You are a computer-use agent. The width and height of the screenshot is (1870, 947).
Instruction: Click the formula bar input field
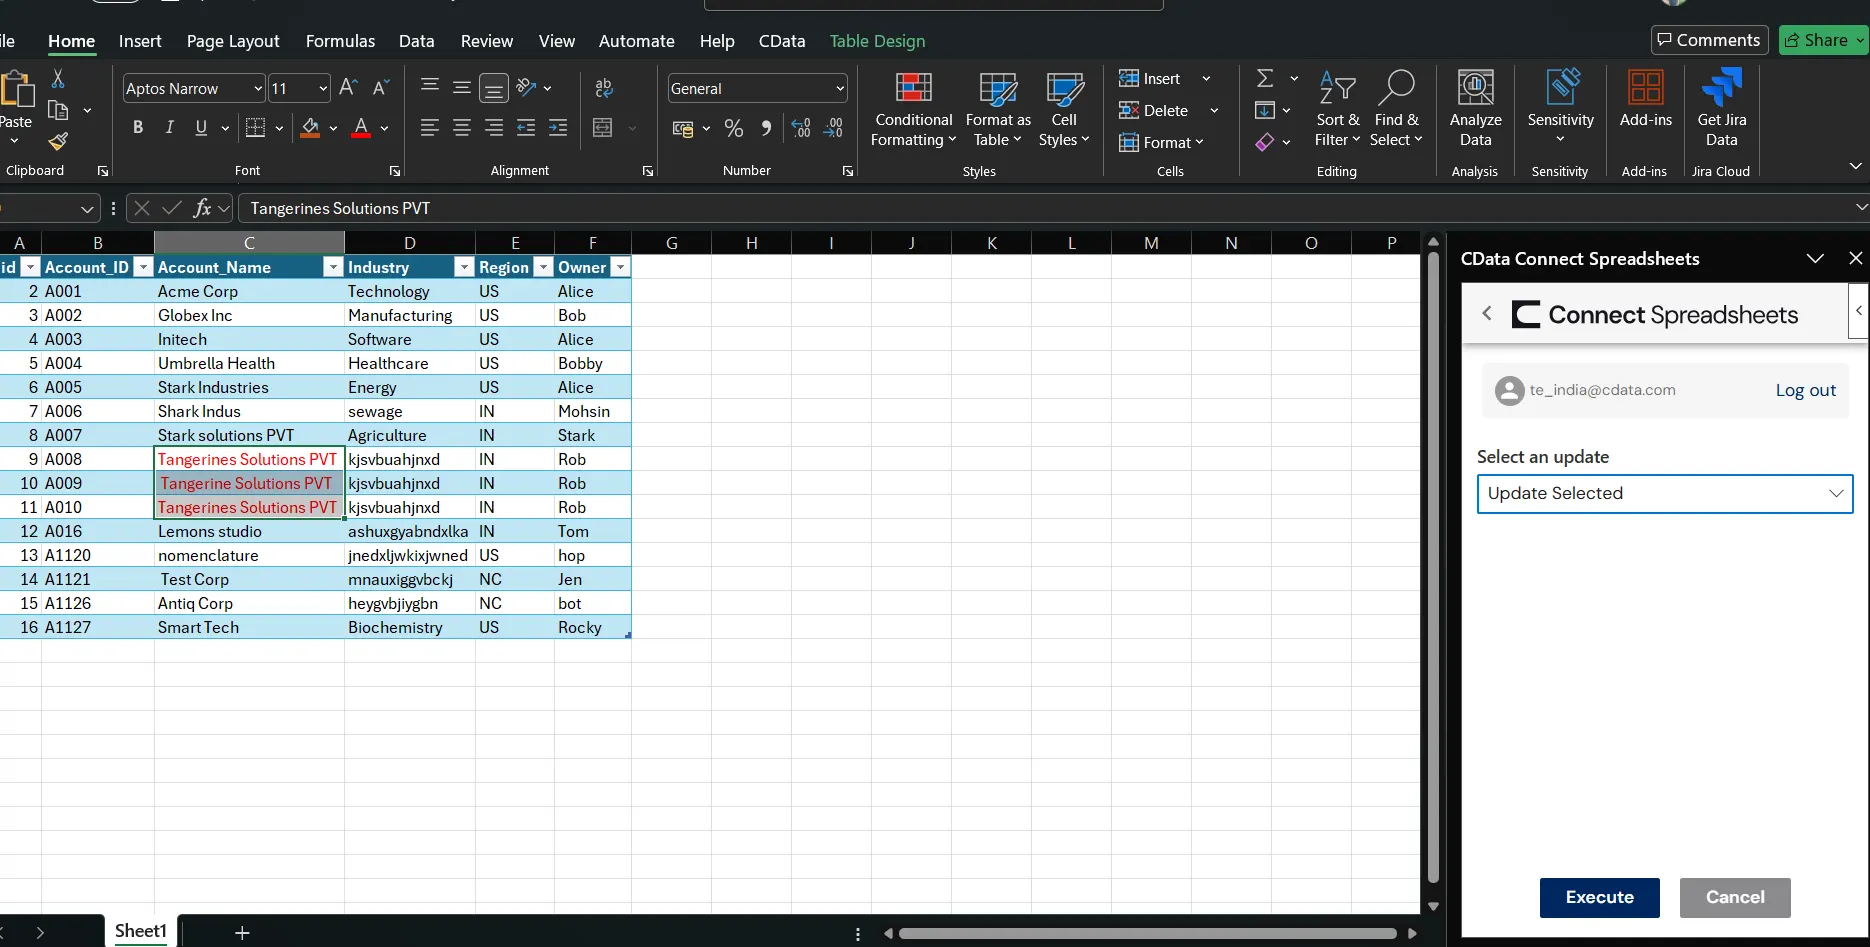click(x=1045, y=208)
